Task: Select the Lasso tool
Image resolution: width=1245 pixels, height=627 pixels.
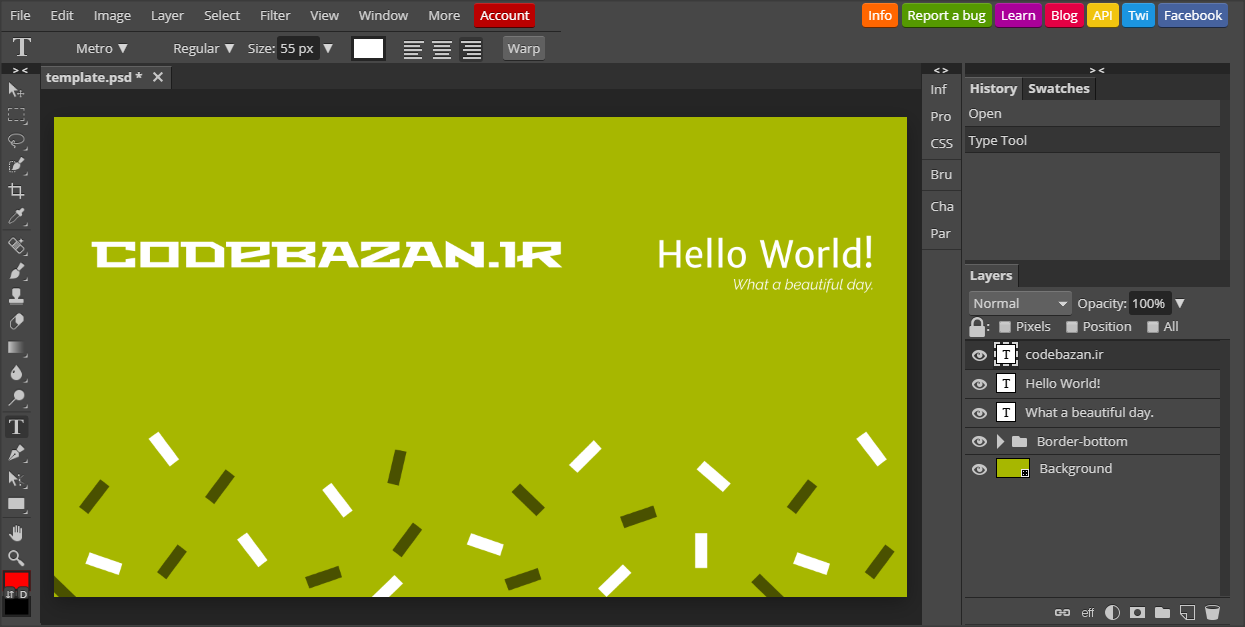Action: (17, 140)
